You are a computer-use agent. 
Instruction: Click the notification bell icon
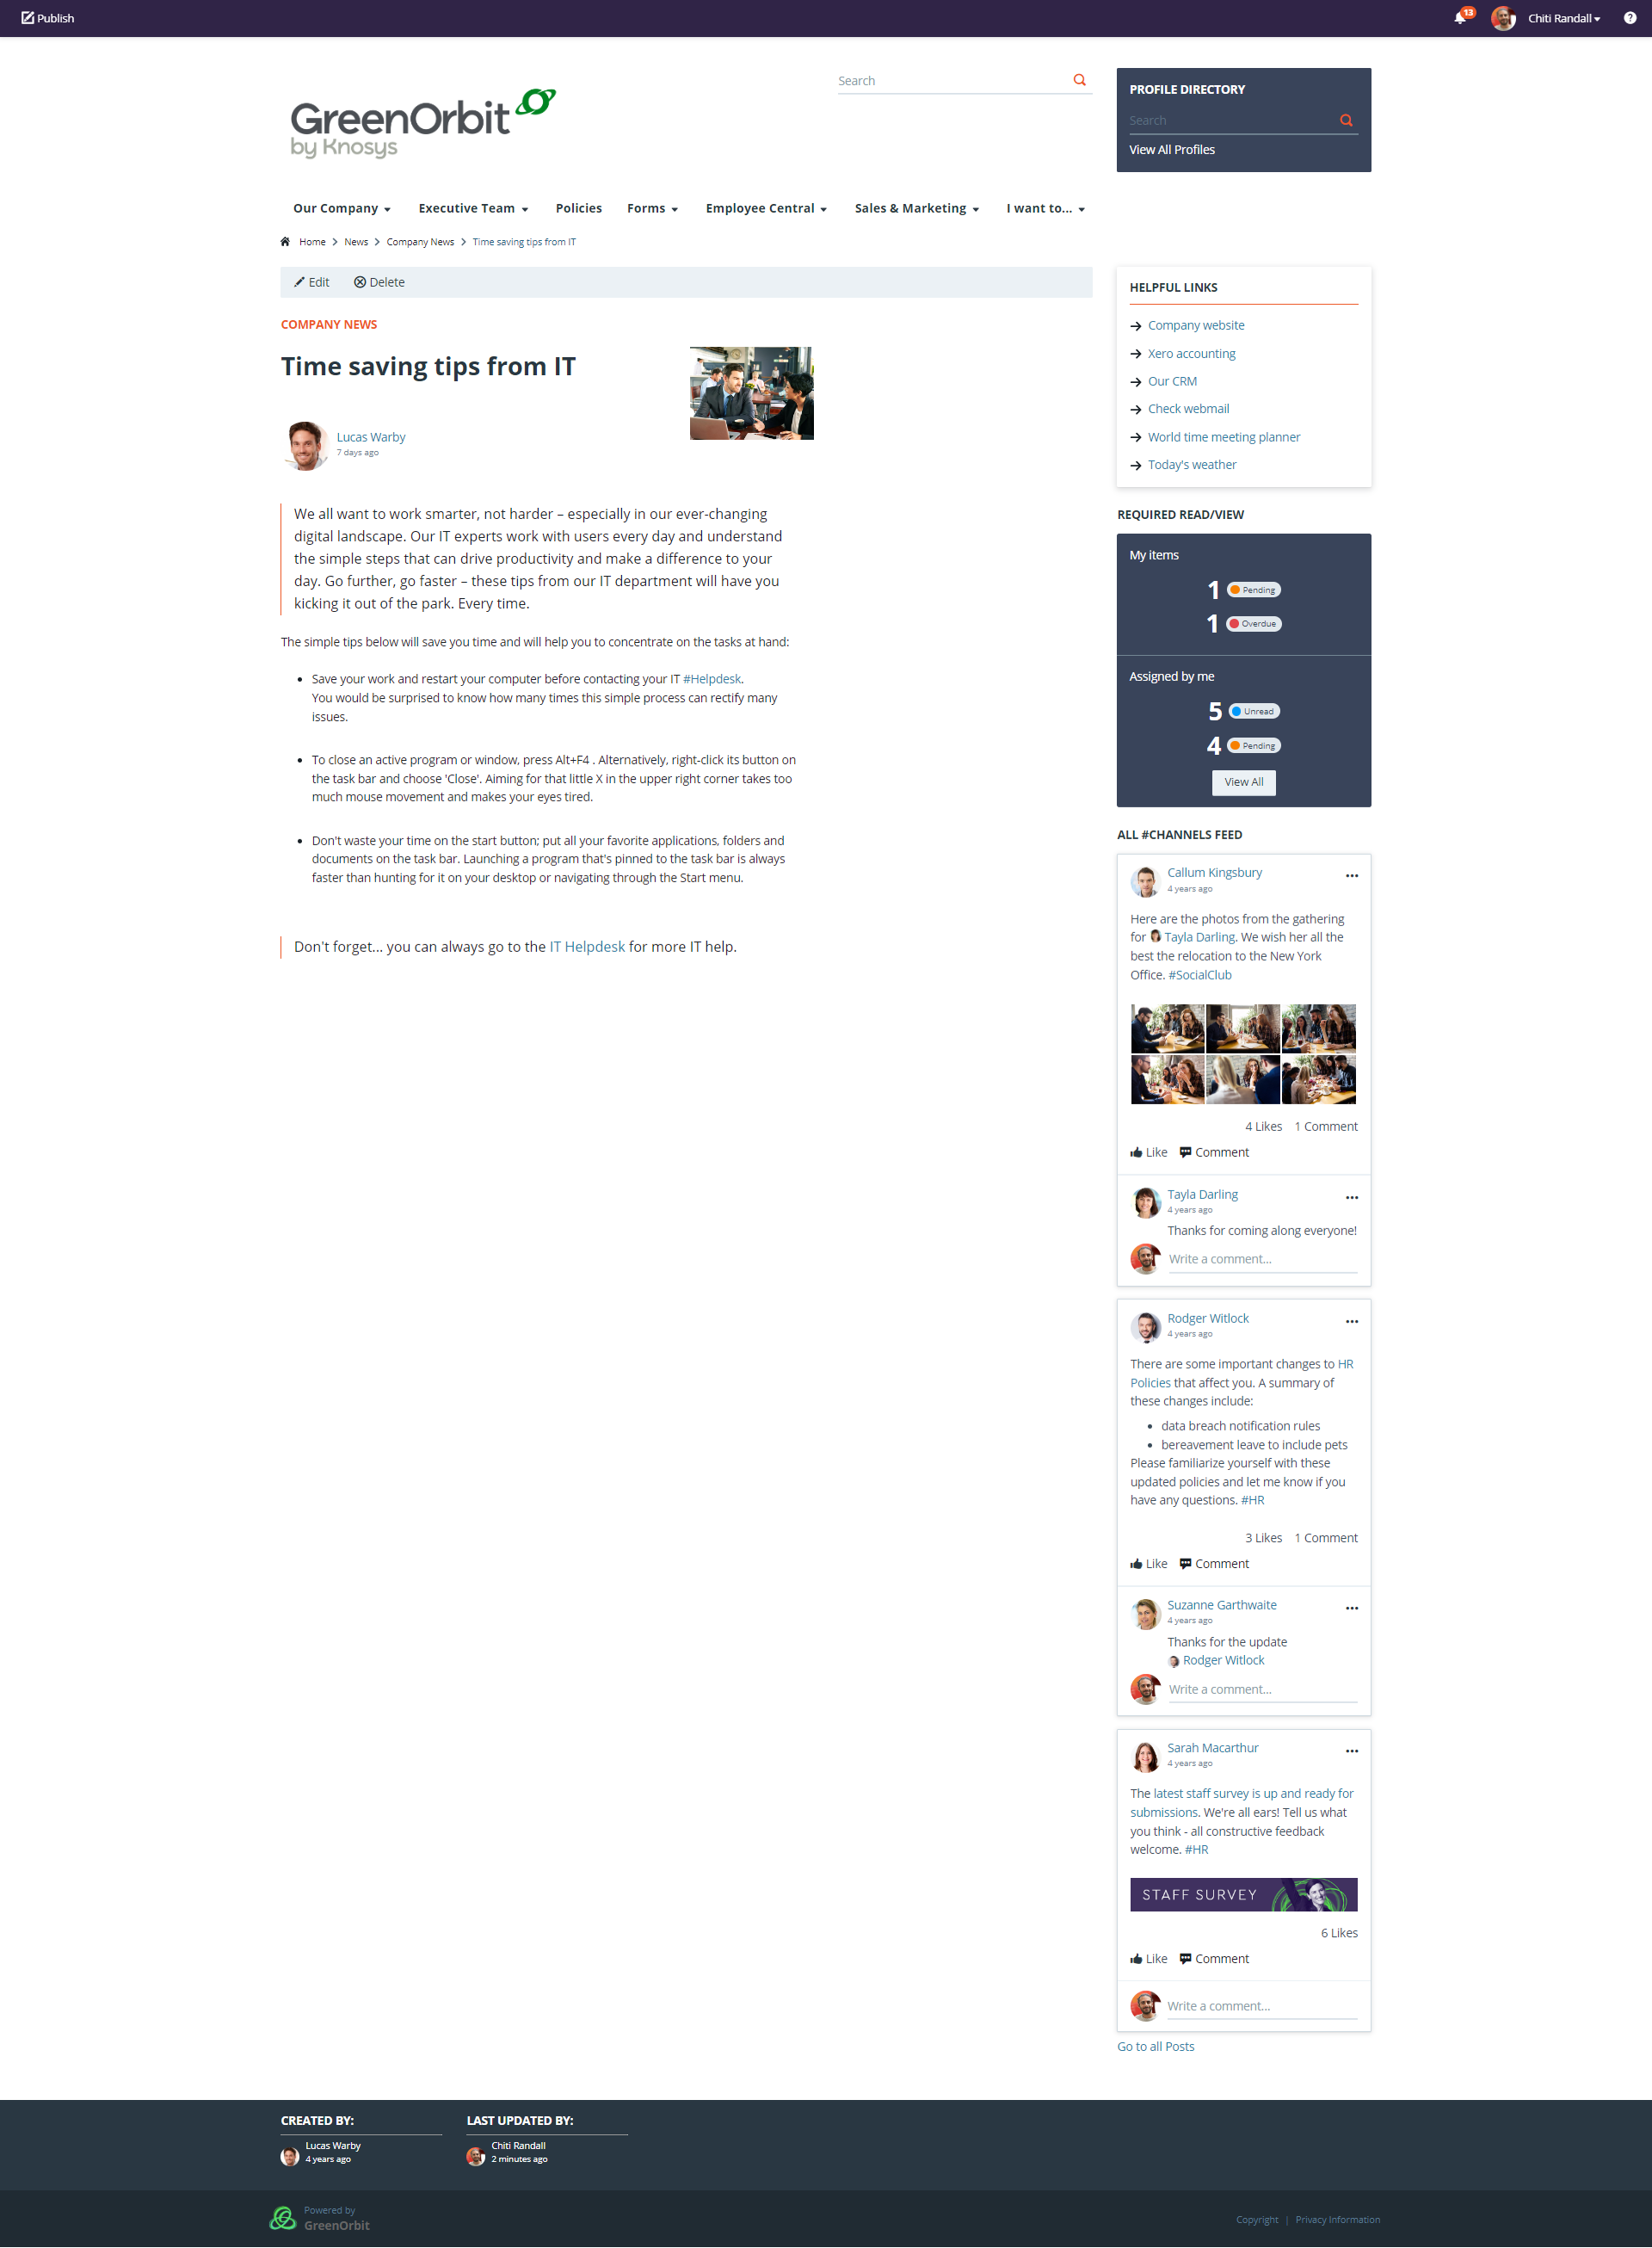(x=1460, y=17)
